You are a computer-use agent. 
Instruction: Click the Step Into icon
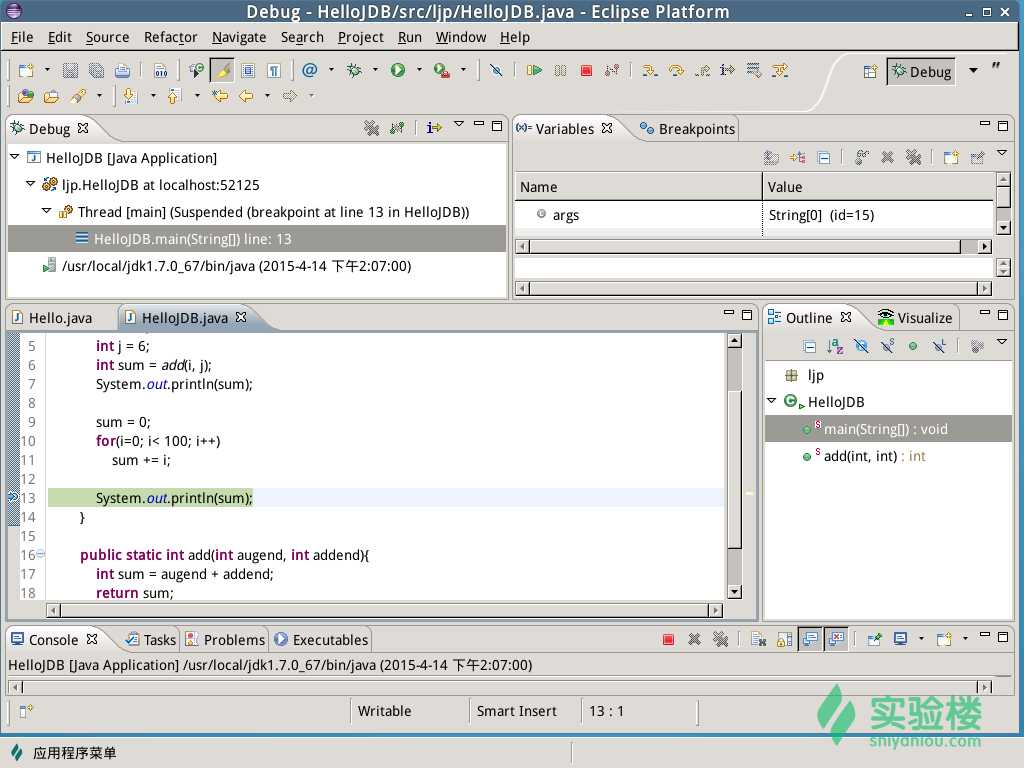click(x=650, y=70)
